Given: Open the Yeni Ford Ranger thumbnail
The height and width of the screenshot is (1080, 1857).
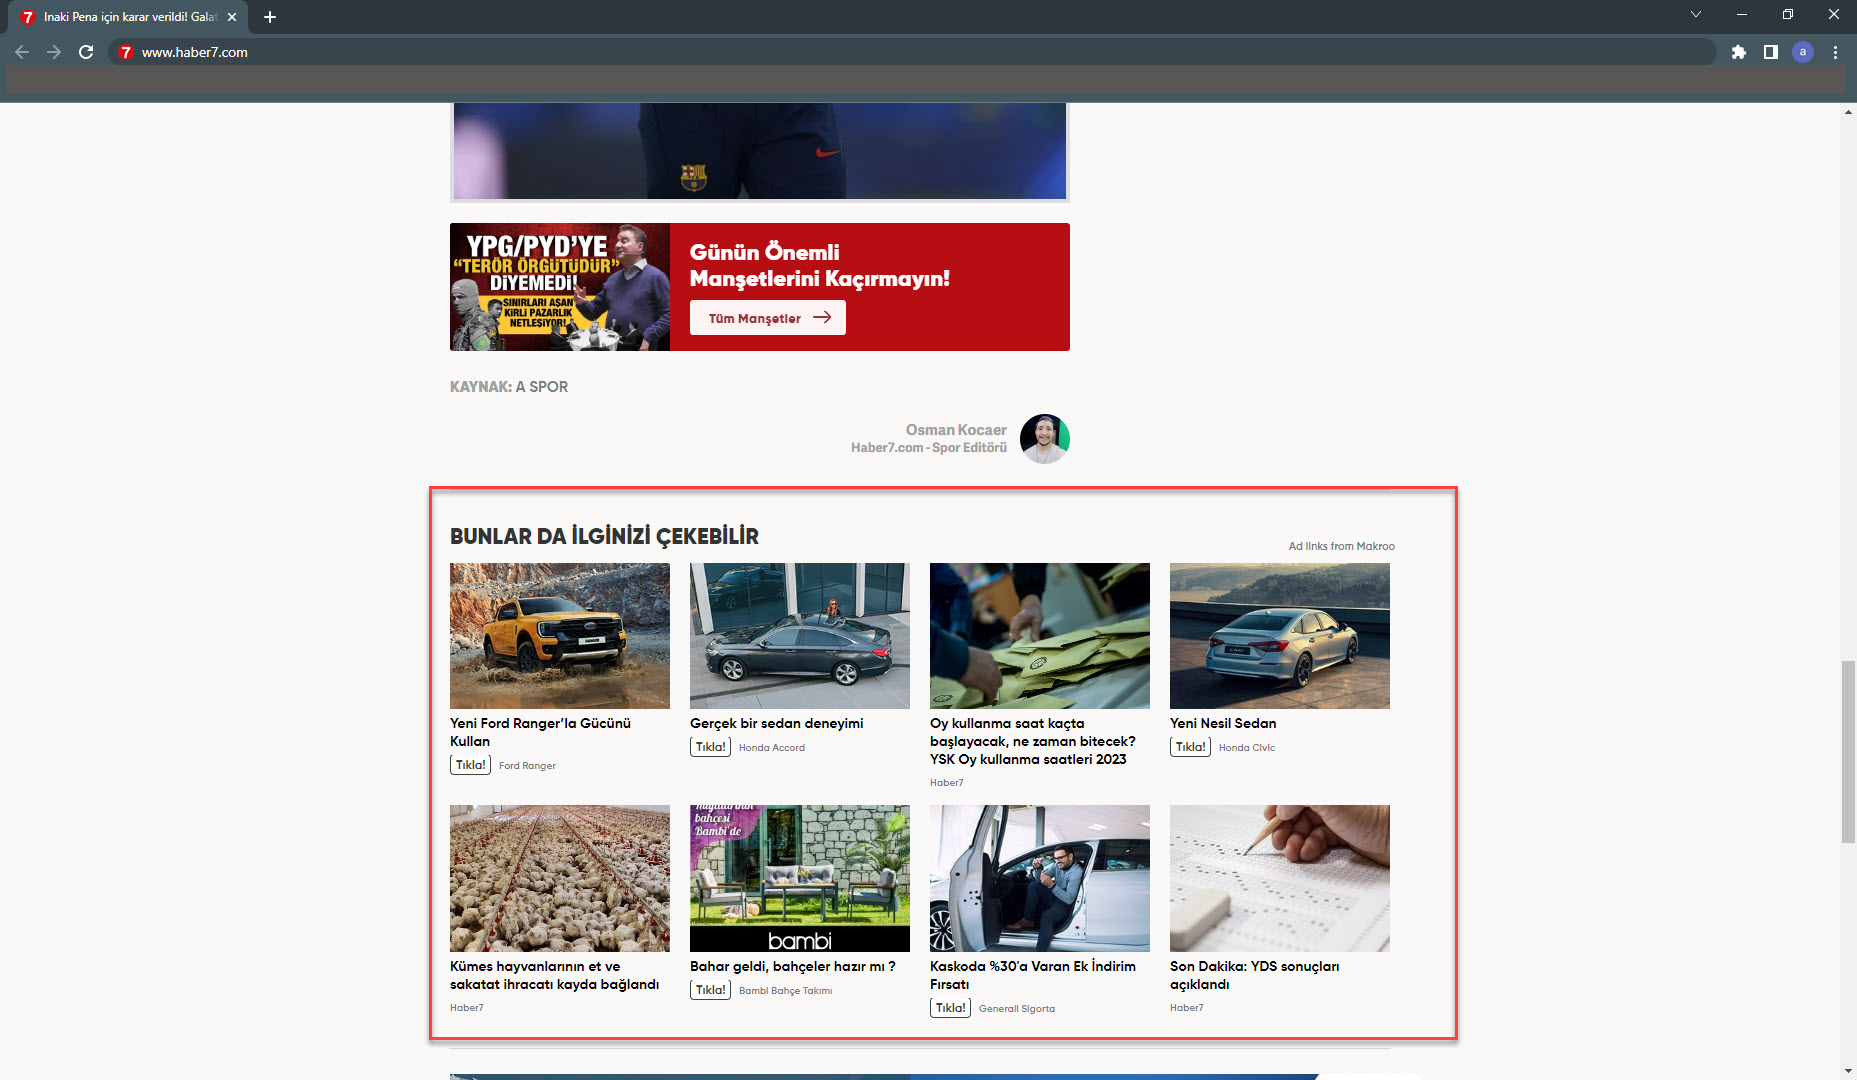Looking at the screenshot, I should coord(559,636).
